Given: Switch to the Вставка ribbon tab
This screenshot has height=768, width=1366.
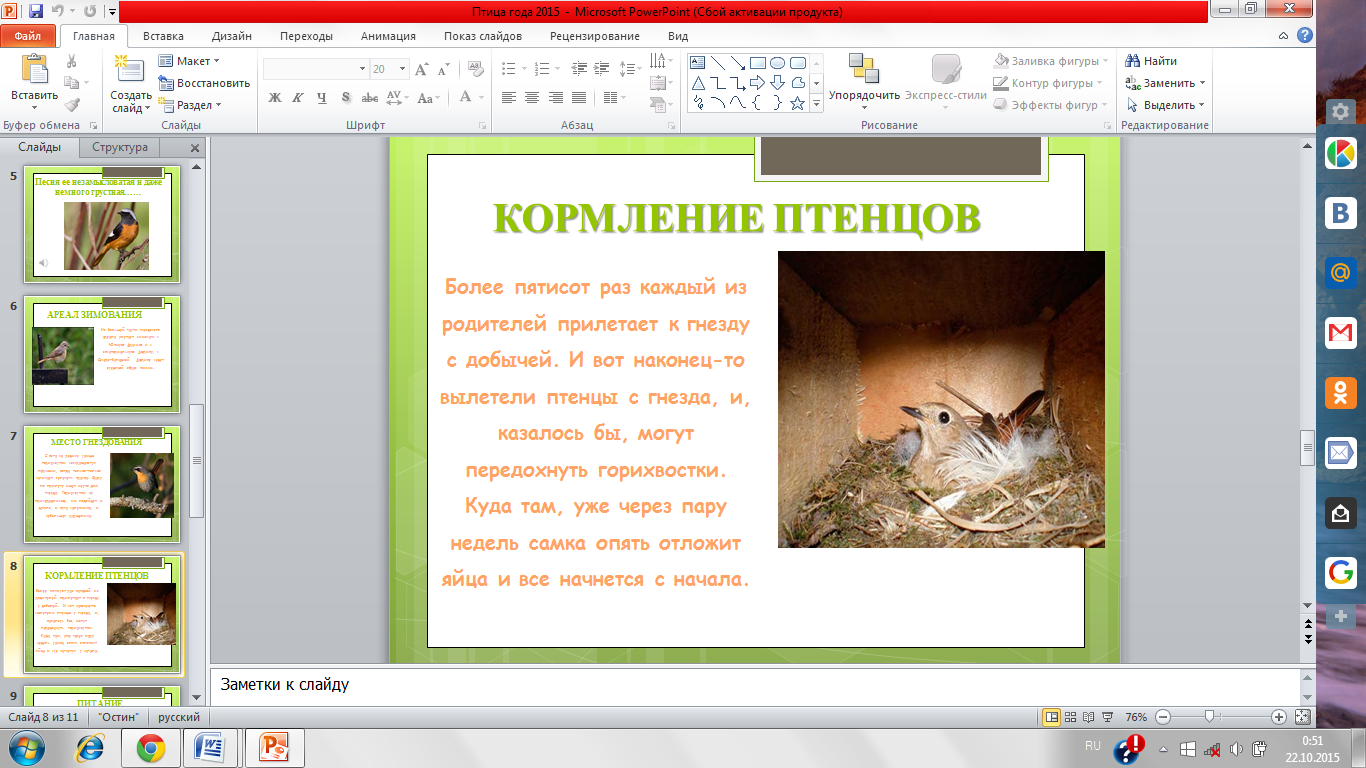Looking at the screenshot, I should coord(163,36).
